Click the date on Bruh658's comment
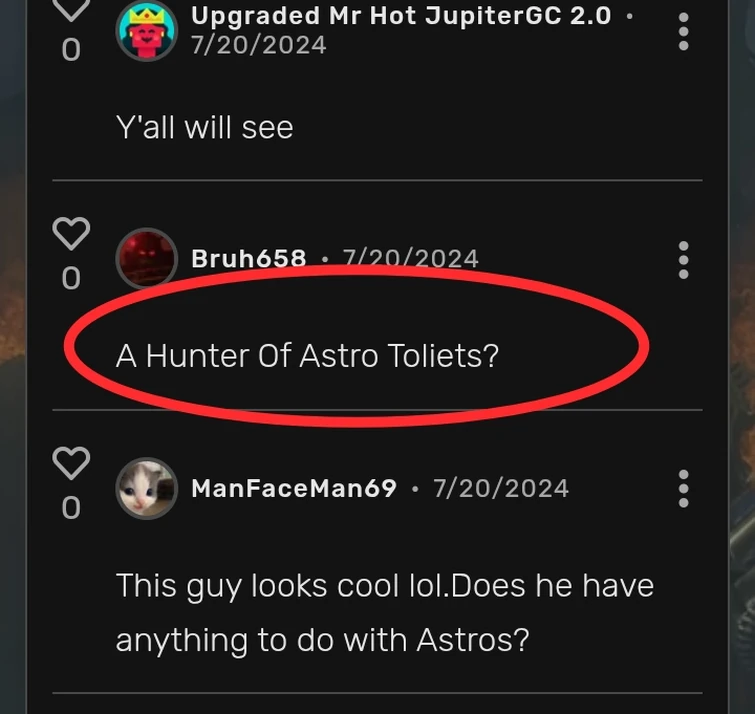755x714 pixels. 410,259
